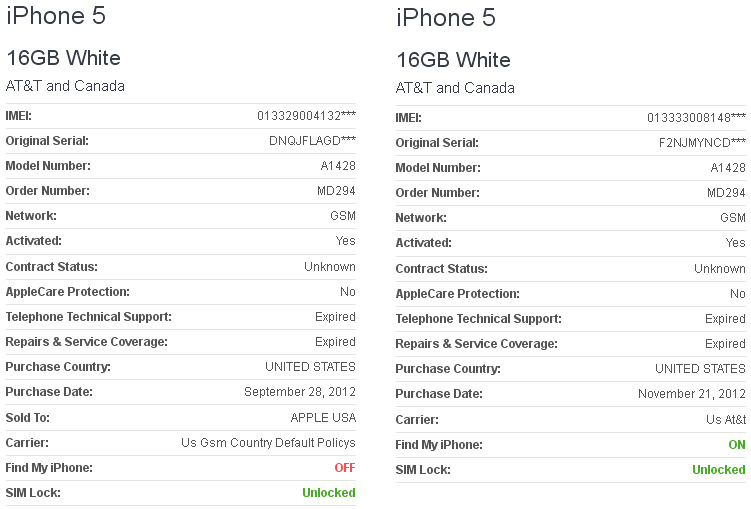Click the Sold To label
The width and height of the screenshot is (751, 509).
(x=28, y=417)
